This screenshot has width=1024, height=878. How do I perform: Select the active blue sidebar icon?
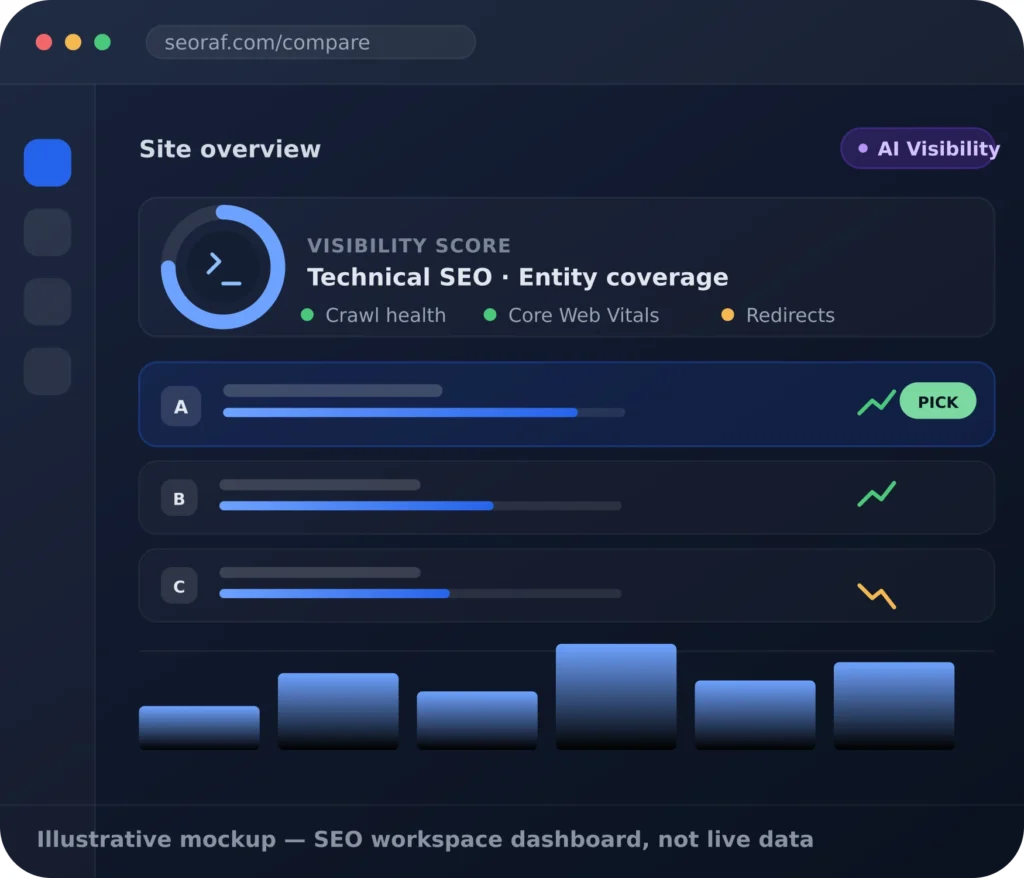tap(48, 163)
